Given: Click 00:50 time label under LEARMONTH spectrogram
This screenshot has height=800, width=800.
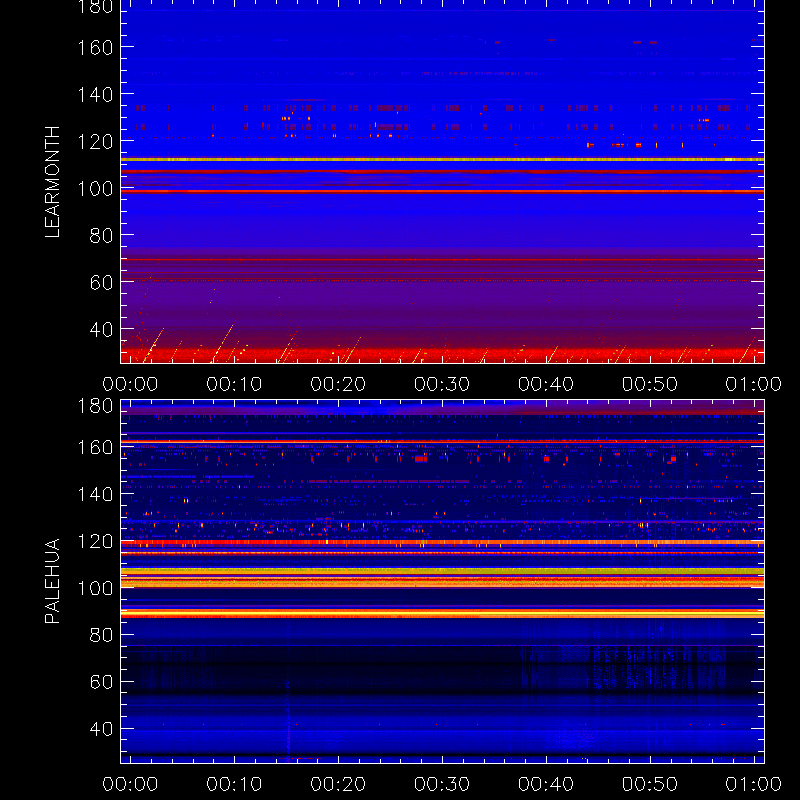Looking at the screenshot, I should pos(650,384).
